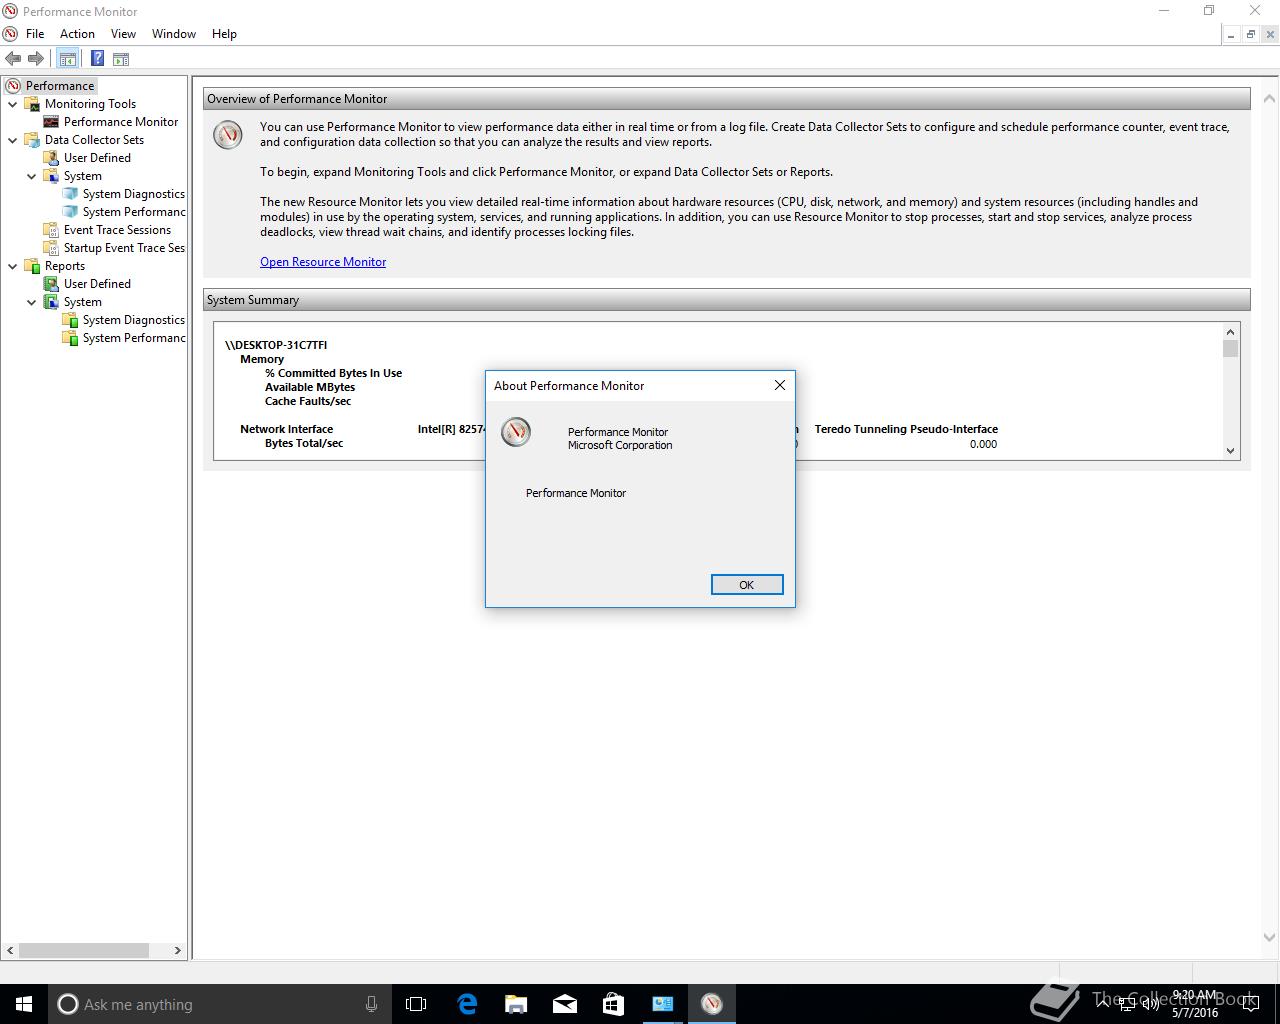The image size is (1280, 1024).
Task: Click User Defined icon under Reports
Action: point(52,284)
